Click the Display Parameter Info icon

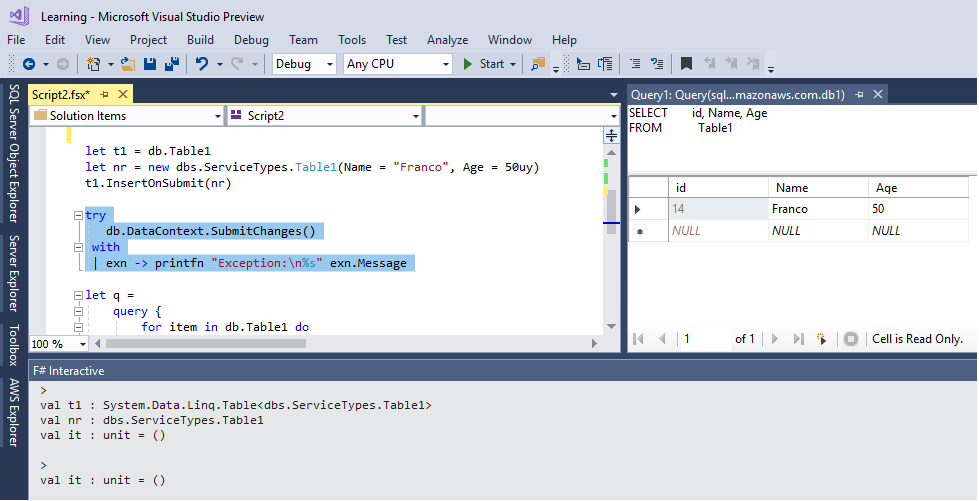point(605,64)
